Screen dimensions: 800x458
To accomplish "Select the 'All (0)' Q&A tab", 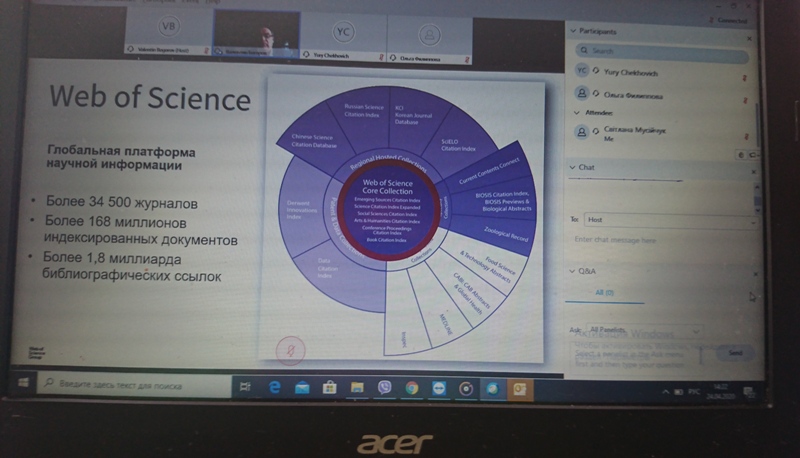I will [605, 293].
